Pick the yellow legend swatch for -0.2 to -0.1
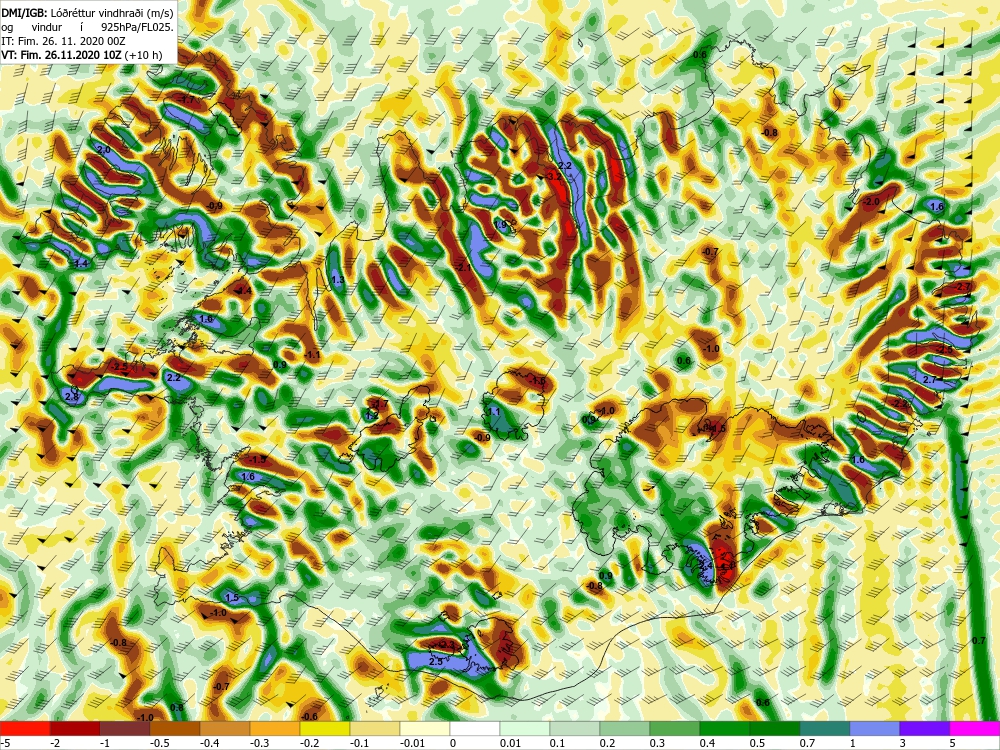This screenshot has width=1000, height=750. 325,728
